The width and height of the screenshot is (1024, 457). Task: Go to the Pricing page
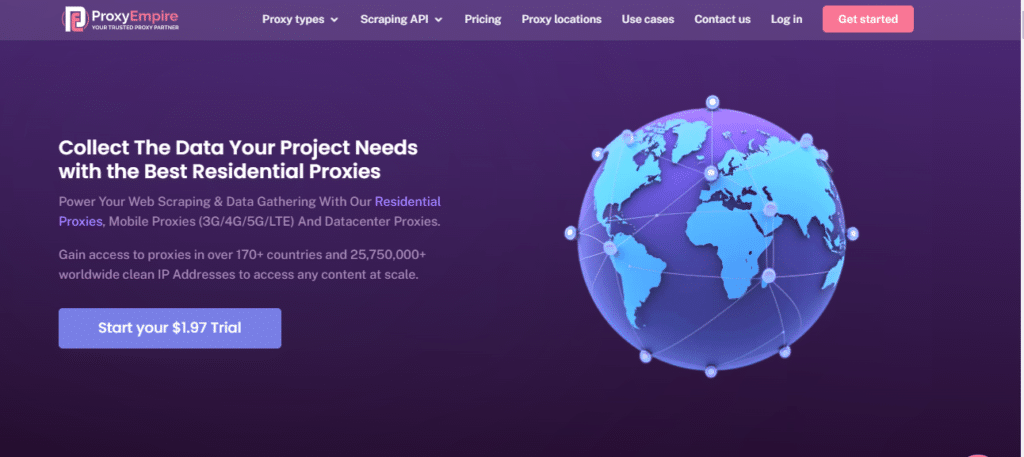pos(483,20)
